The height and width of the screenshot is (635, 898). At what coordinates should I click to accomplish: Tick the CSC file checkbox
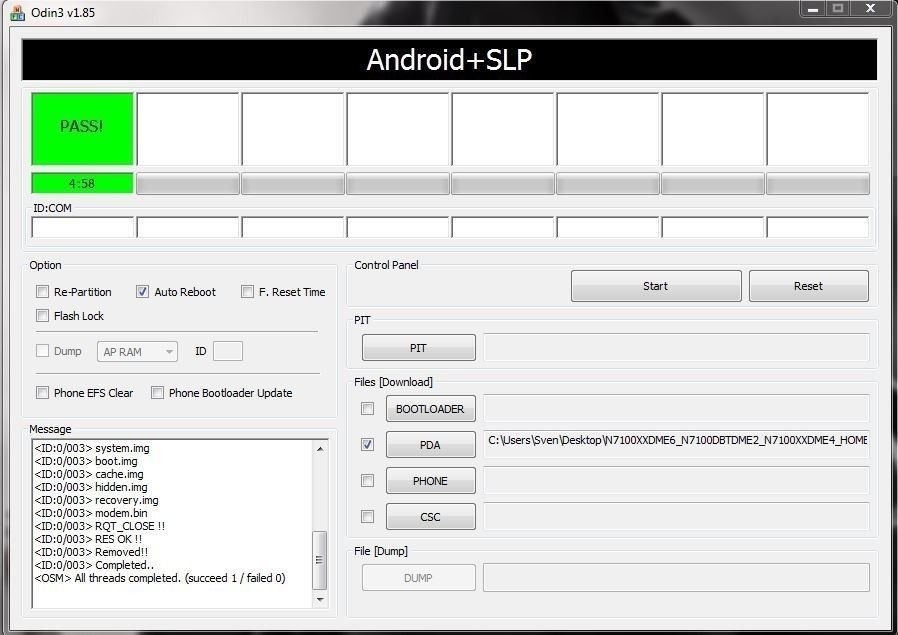point(368,516)
